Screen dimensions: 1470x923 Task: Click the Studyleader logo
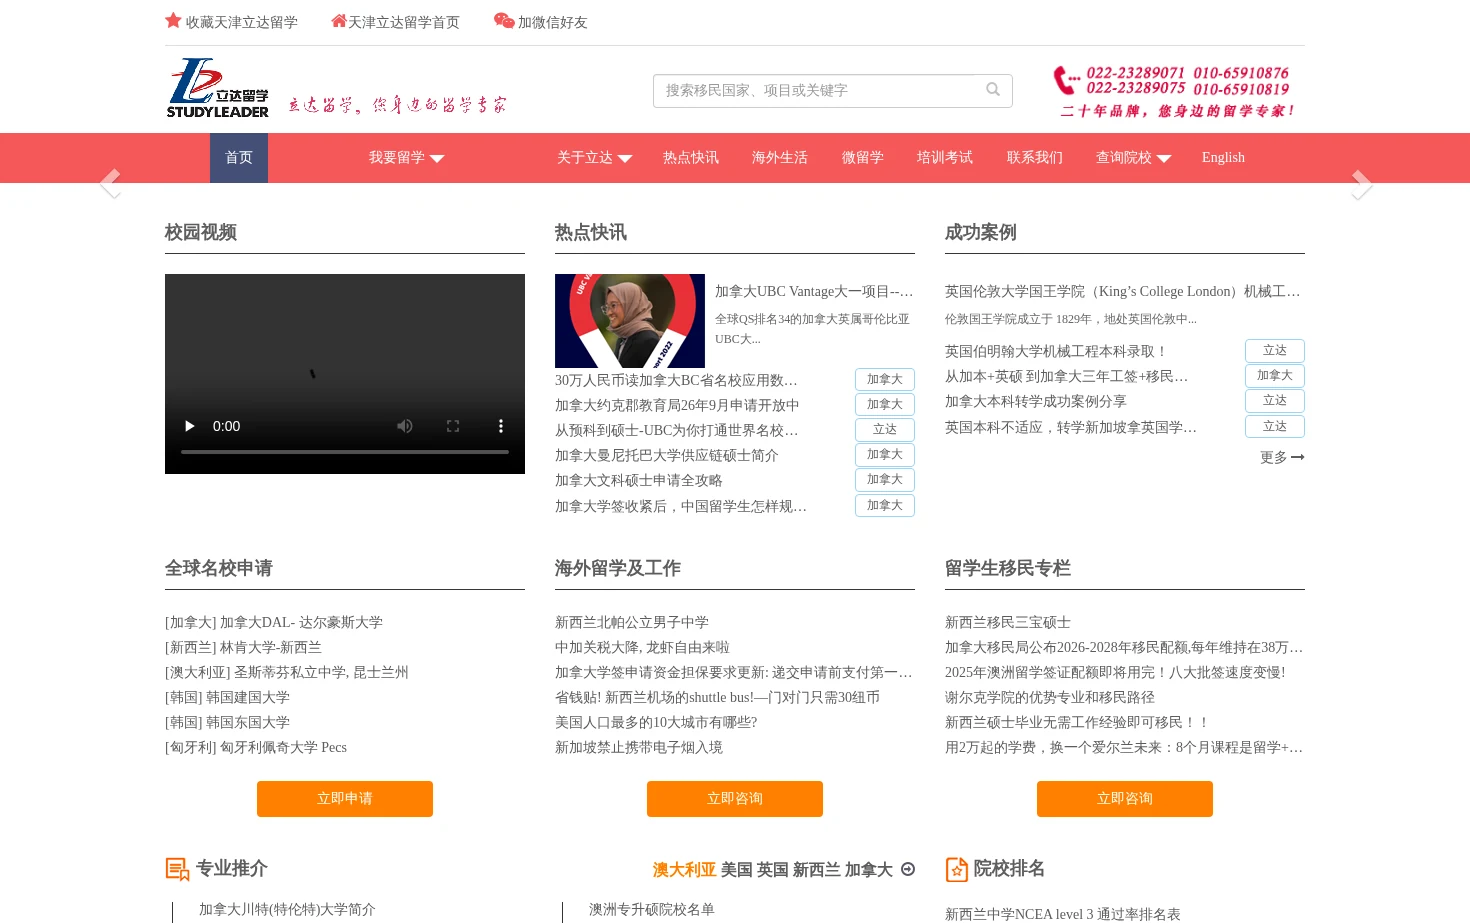218,88
